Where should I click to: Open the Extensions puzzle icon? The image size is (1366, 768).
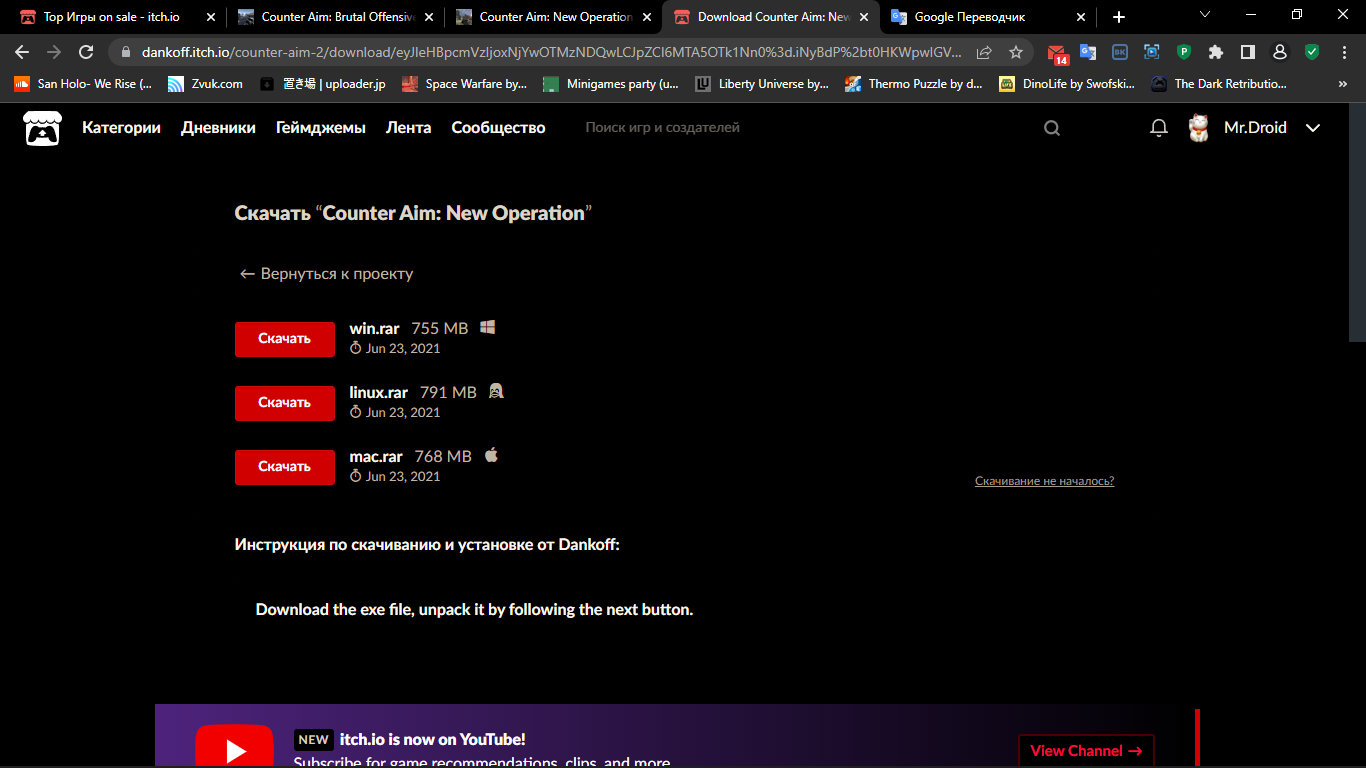tap(1216, 52)
